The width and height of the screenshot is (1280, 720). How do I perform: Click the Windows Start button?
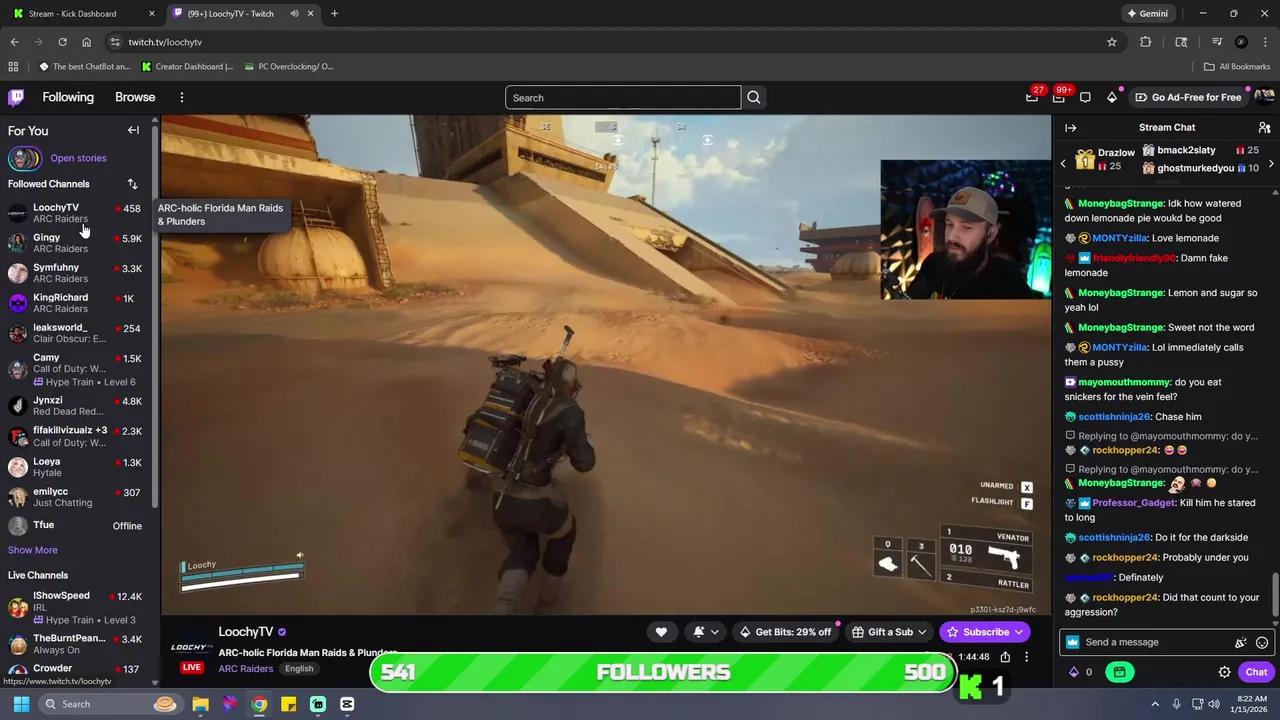(x=21, y=704)
